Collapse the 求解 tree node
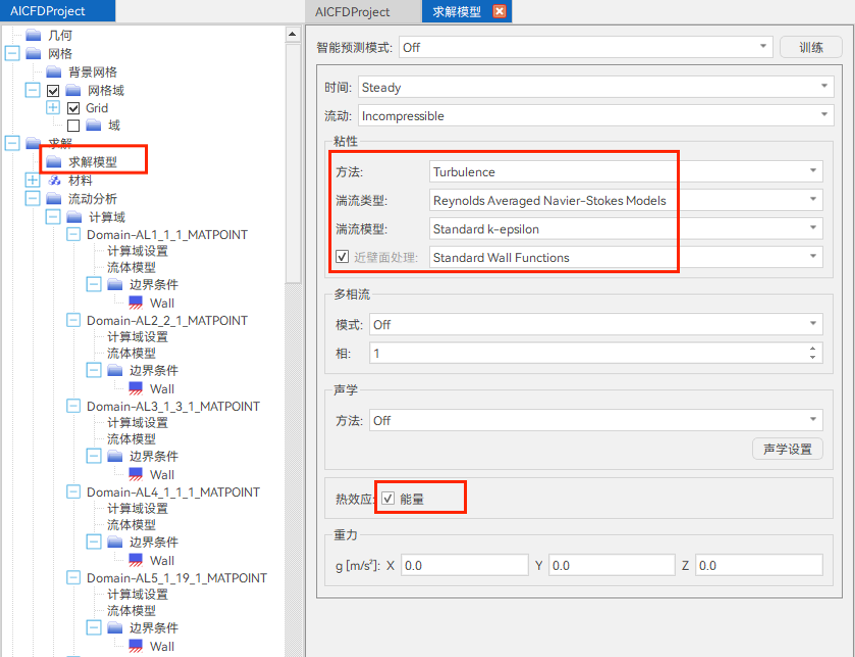Image resolution: width=855 pixels, height=657 pixels. click(12, 143)
